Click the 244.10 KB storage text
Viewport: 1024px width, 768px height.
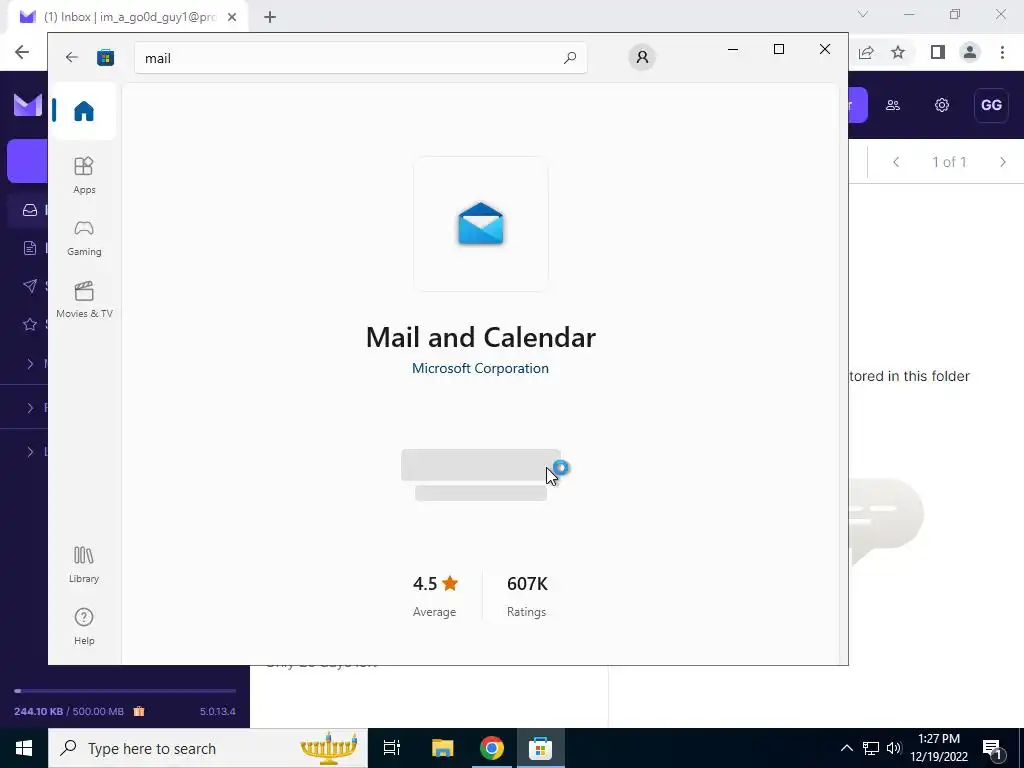click(x=38, y=711)
